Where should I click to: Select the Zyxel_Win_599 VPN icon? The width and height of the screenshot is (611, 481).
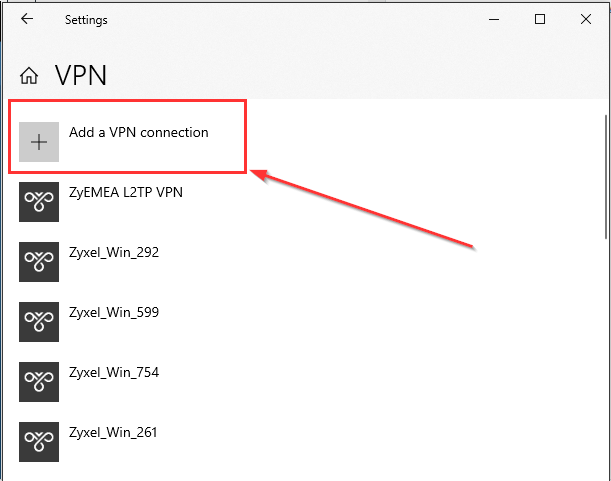coord(39,322)
